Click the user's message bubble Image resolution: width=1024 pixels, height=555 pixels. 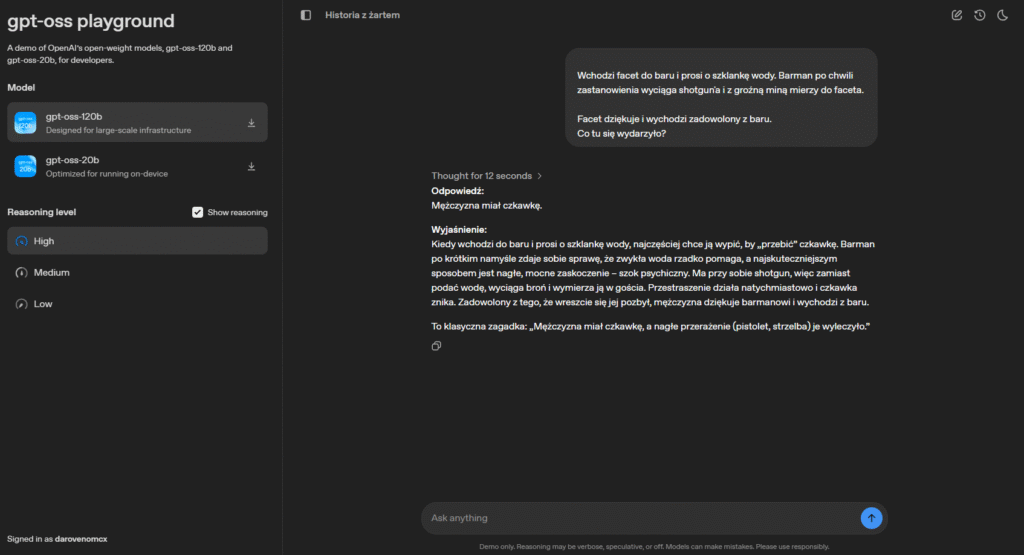(x=721, y=98)
